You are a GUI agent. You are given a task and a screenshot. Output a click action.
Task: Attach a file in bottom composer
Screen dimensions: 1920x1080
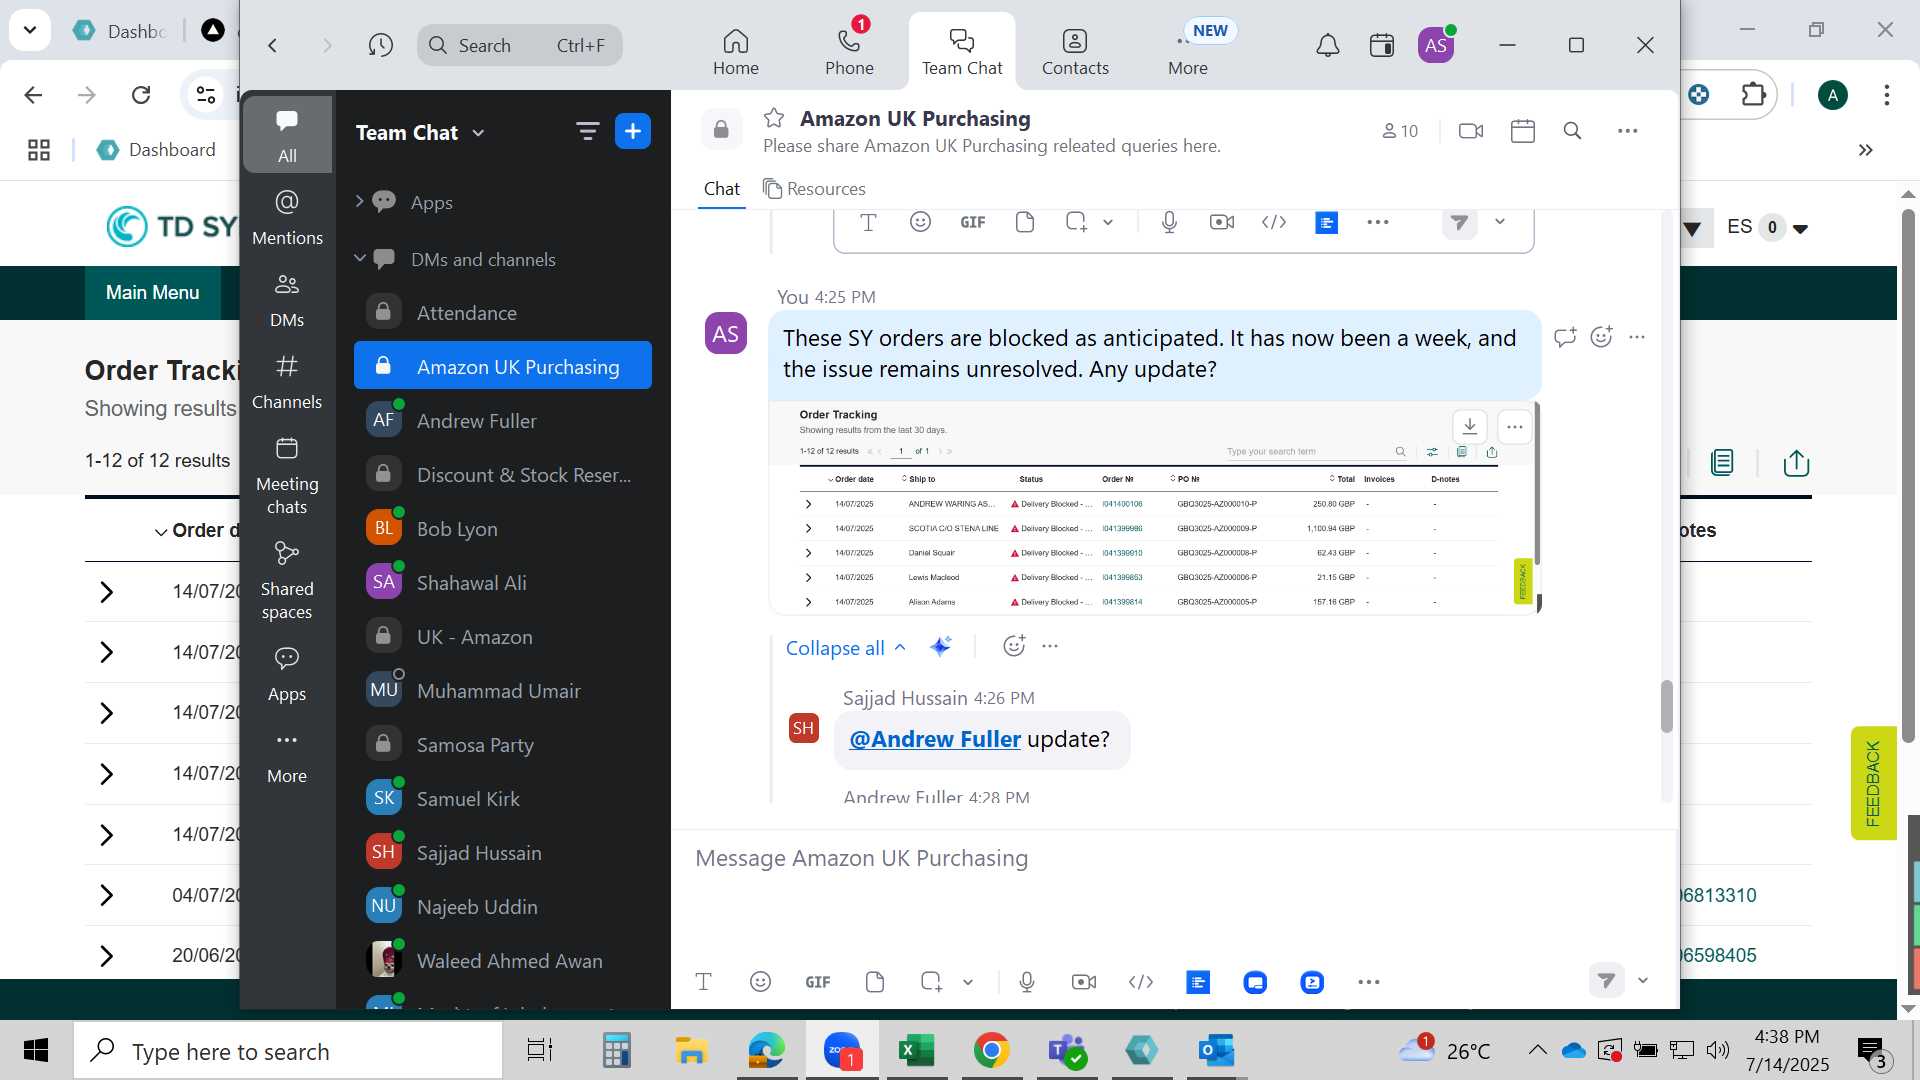pyautogui.click(x=875, y=982)
